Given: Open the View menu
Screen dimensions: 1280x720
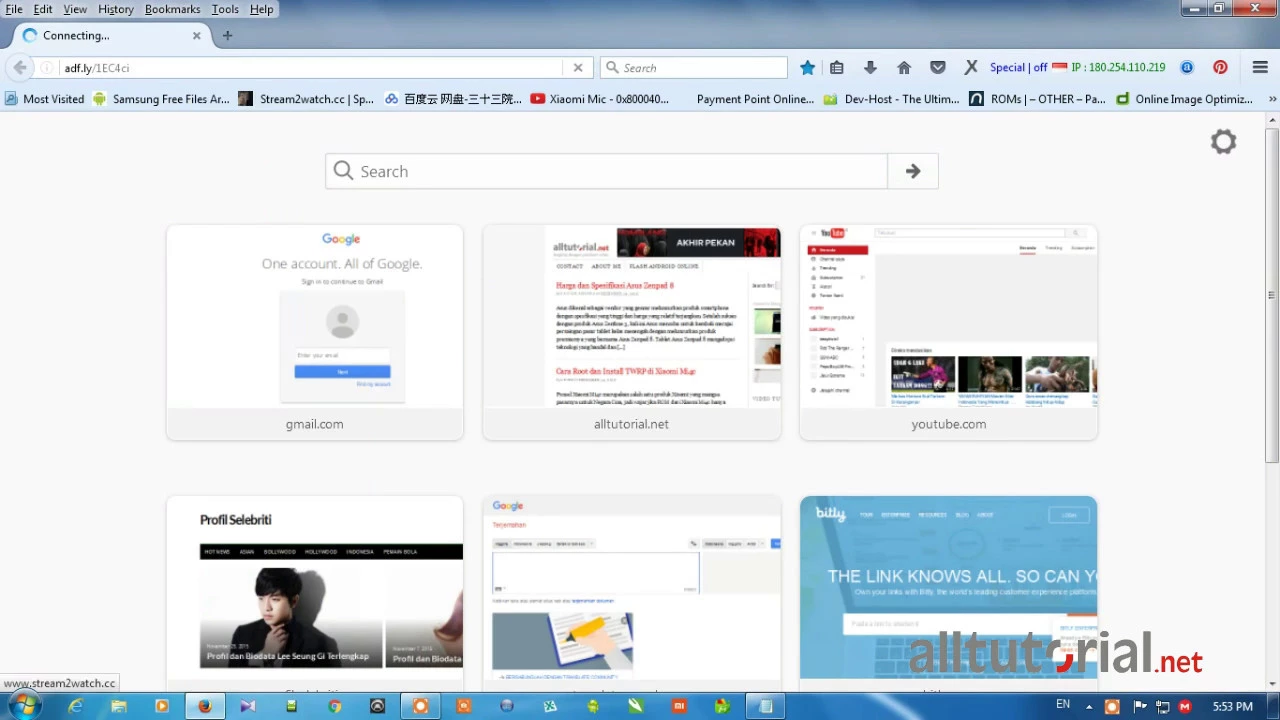Looking at the screenshot, I should point(75,9).
